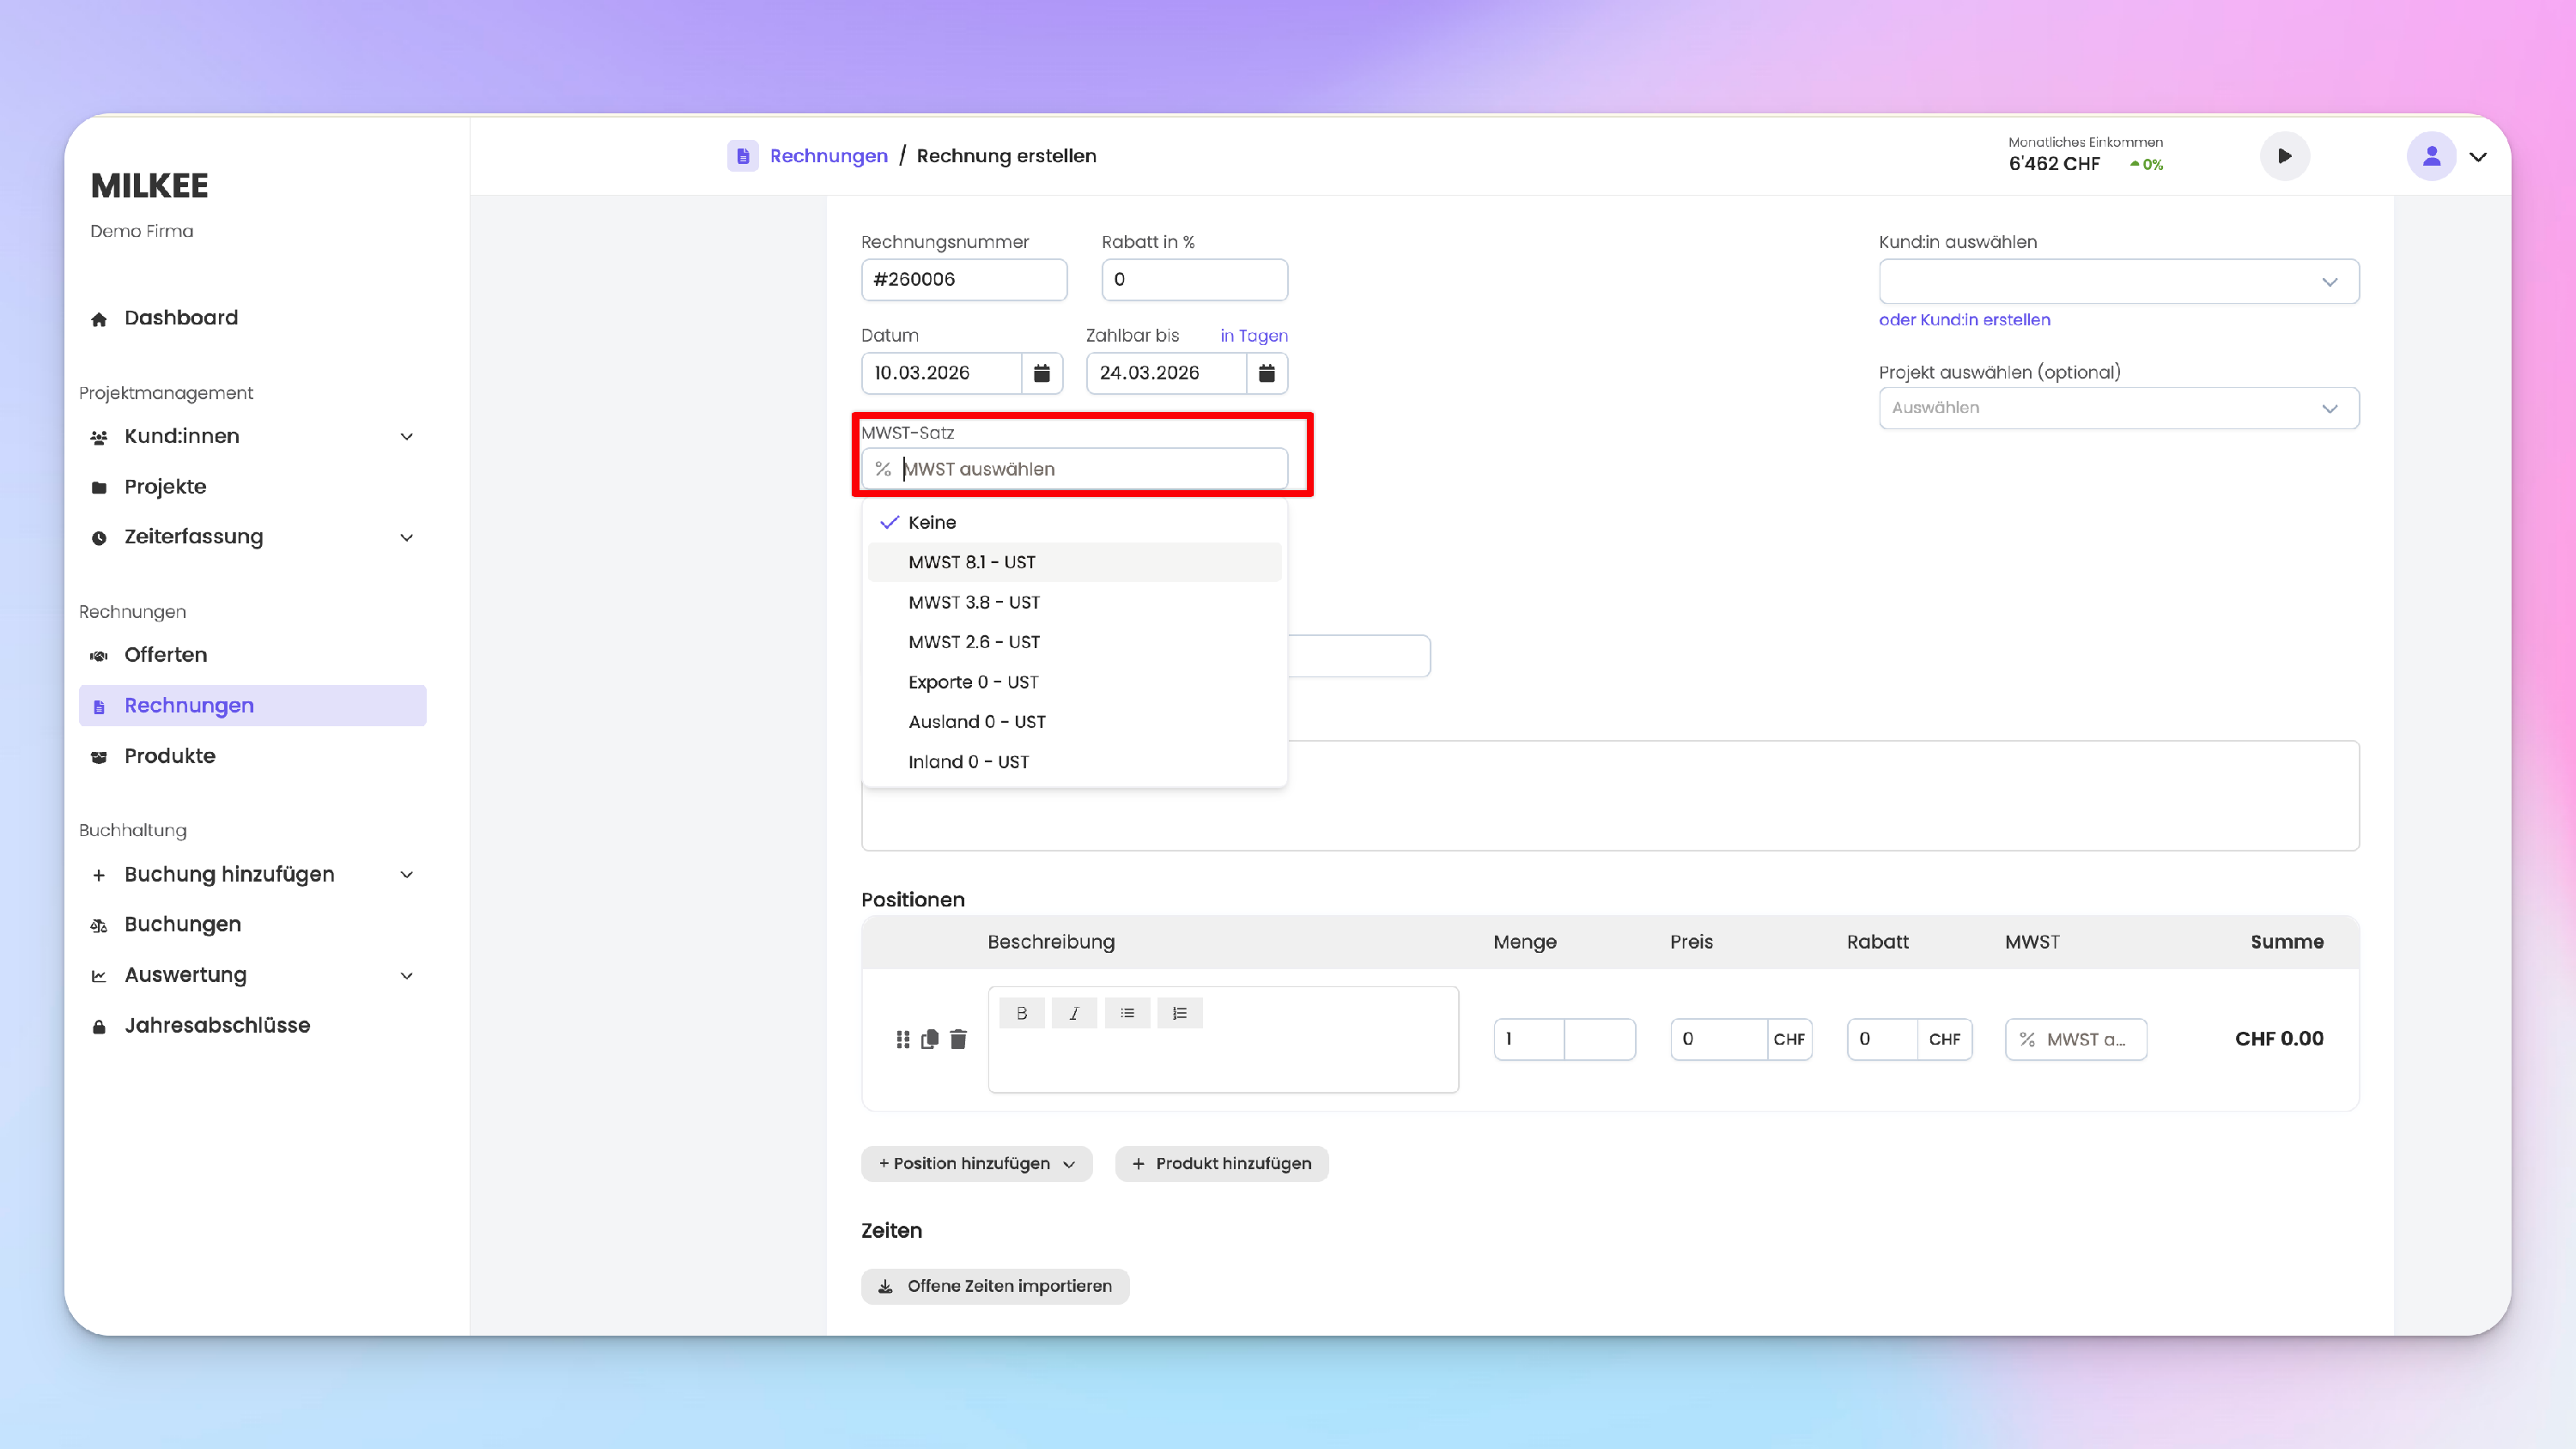Screen dimensions: 2576x1449
Task: Select MWST 8.1 - UST option
Action: tap(972, 562)
